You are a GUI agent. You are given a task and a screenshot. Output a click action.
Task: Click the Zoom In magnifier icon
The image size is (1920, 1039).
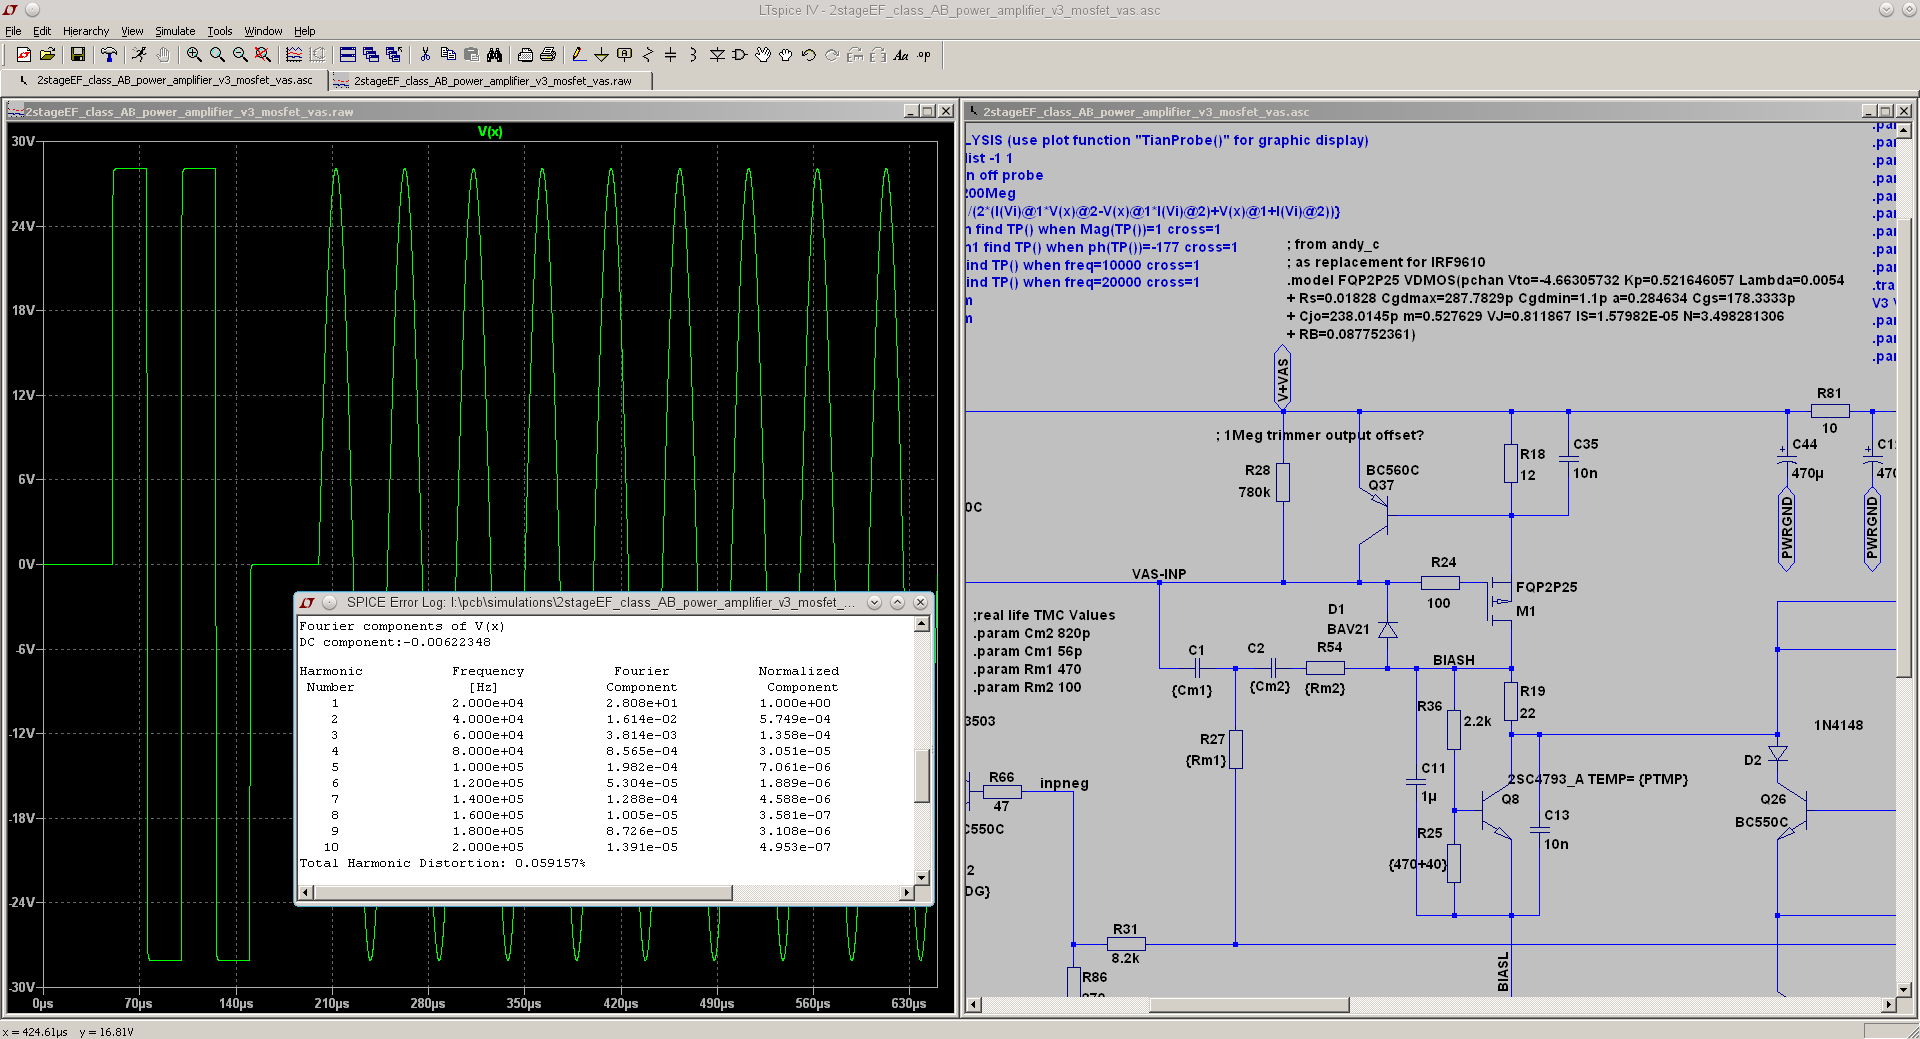(x=194, y=55)
